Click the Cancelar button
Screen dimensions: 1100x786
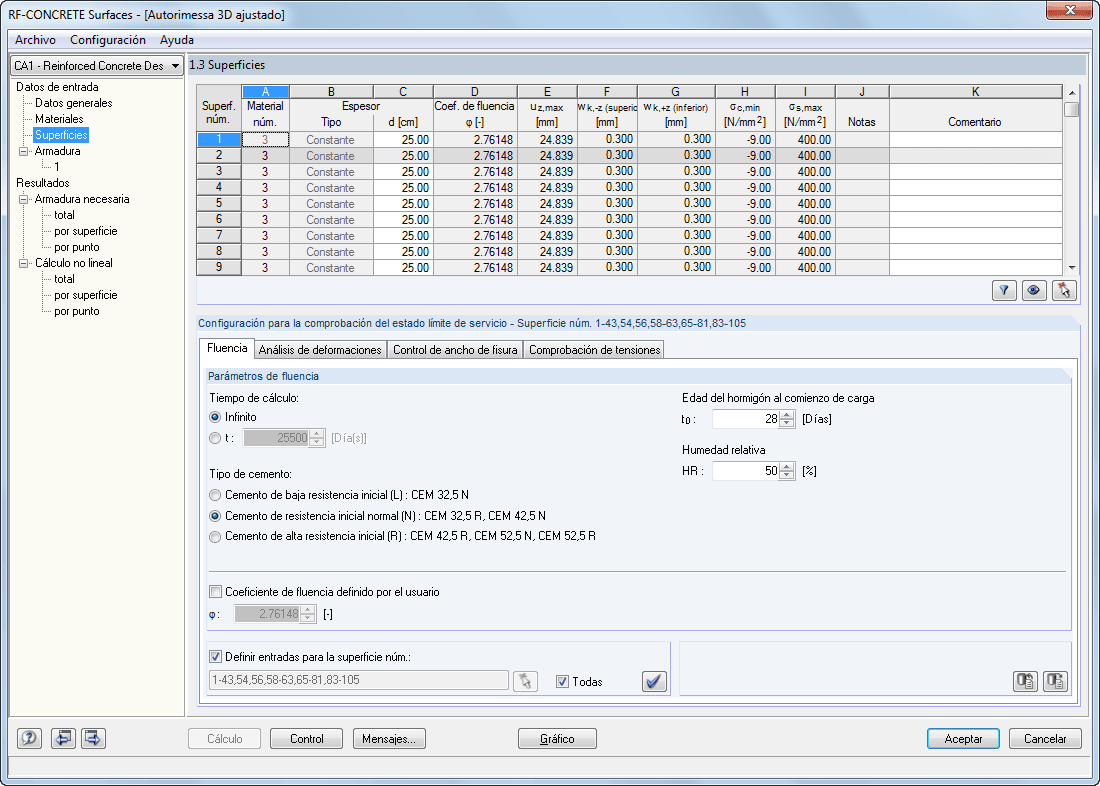pos(1045,739)
